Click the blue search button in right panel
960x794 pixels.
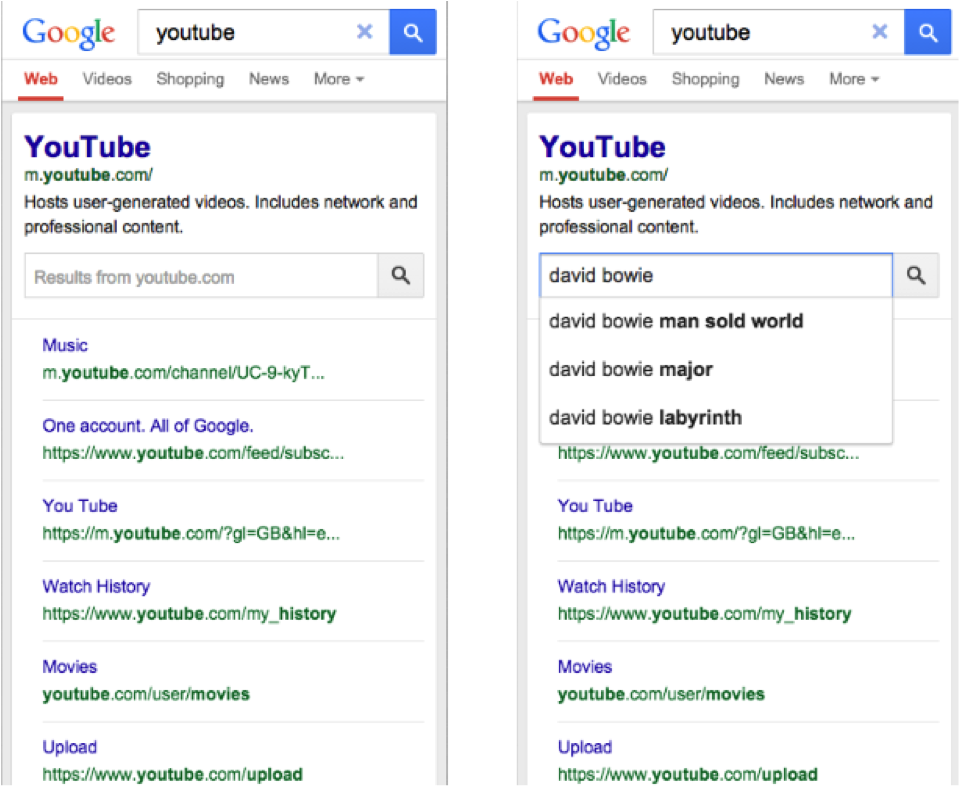click(x=928, y=32)
